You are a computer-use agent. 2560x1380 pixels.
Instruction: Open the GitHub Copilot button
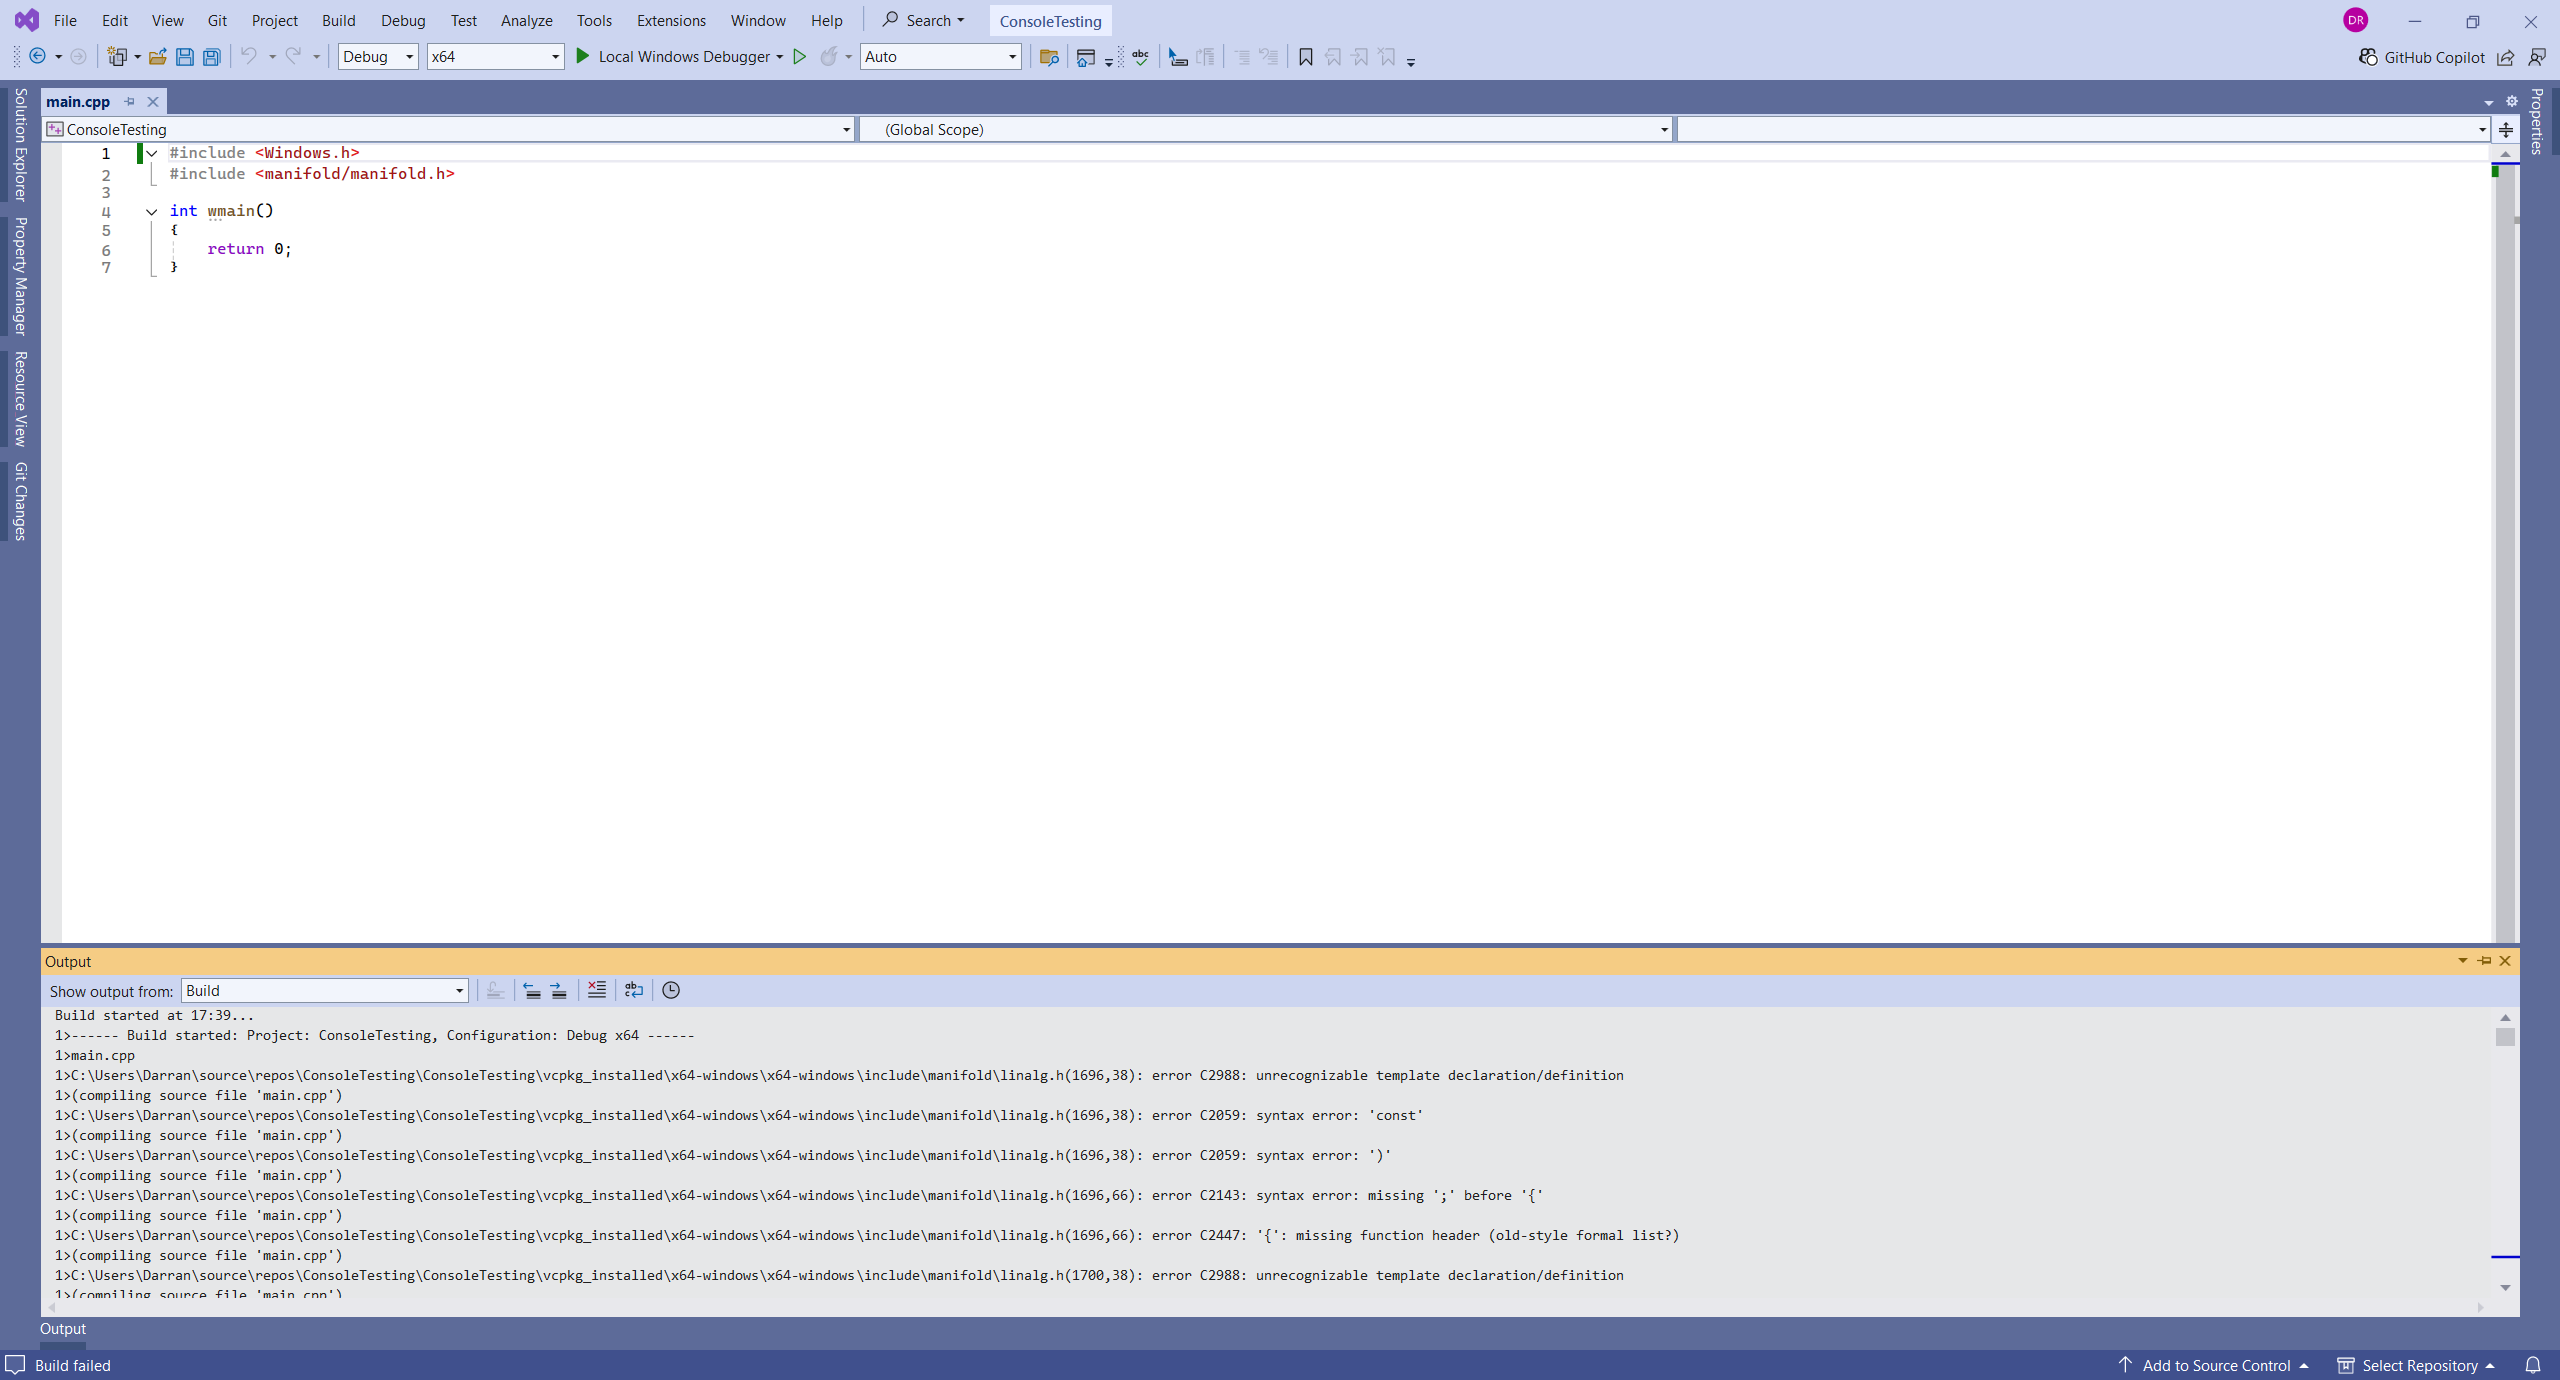pyautogui.click(x=2422, y=57)
